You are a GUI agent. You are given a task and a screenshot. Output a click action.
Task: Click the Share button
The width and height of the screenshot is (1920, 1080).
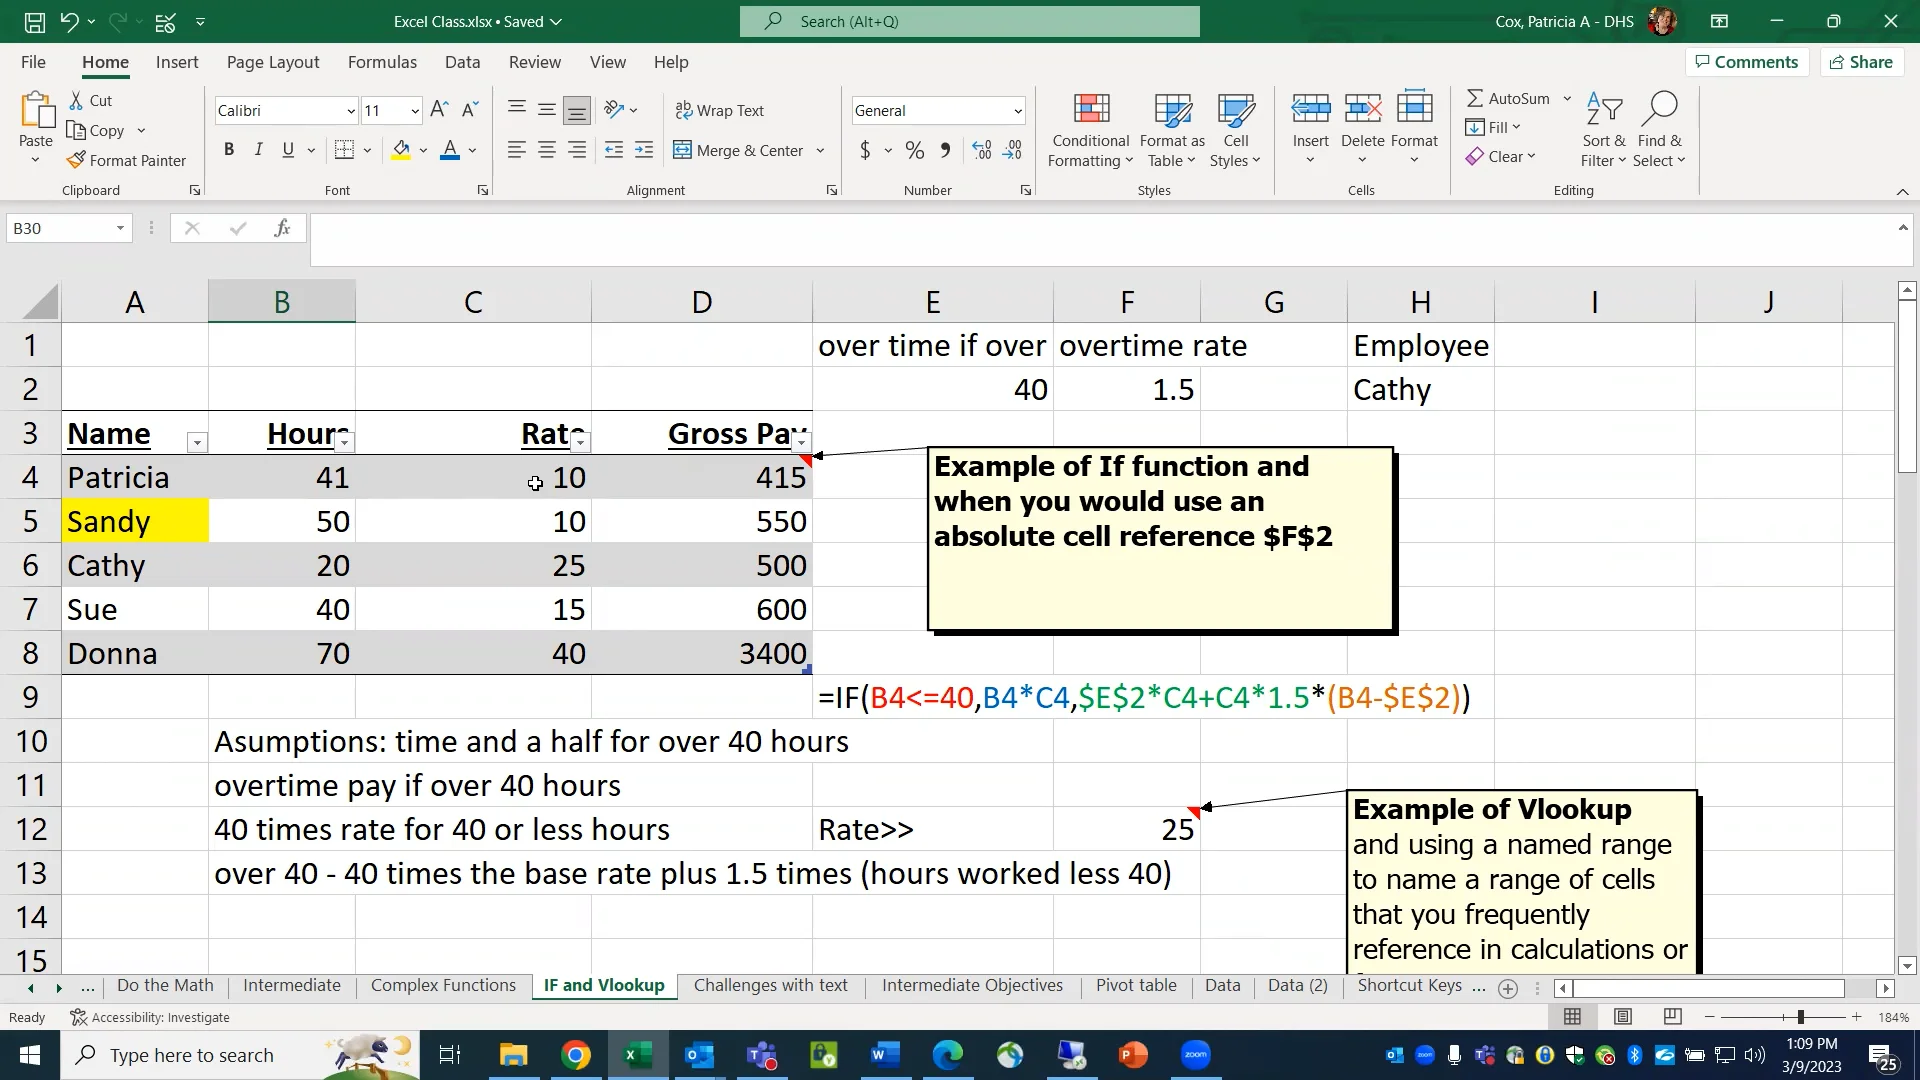(x=1861, y=61)
